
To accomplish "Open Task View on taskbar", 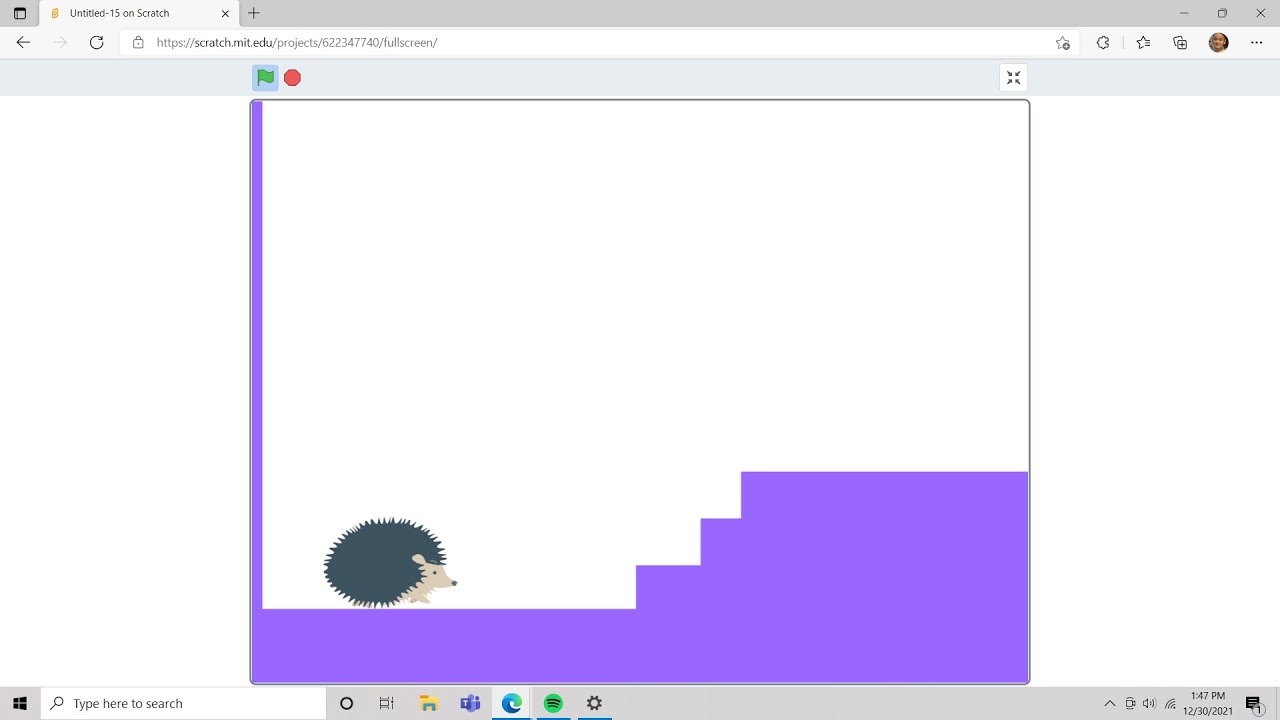I will (387, 703).
